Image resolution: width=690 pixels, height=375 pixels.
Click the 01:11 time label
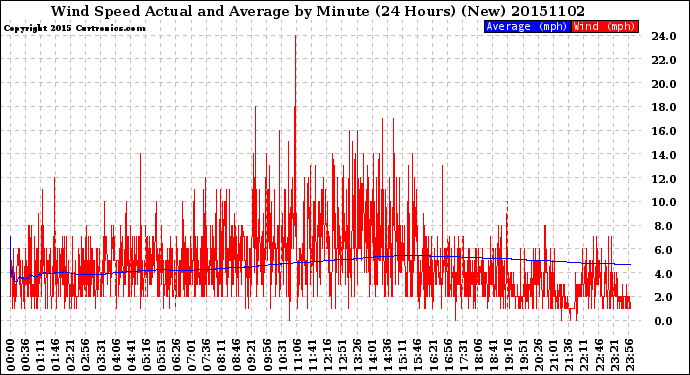[x=41, y=355]
